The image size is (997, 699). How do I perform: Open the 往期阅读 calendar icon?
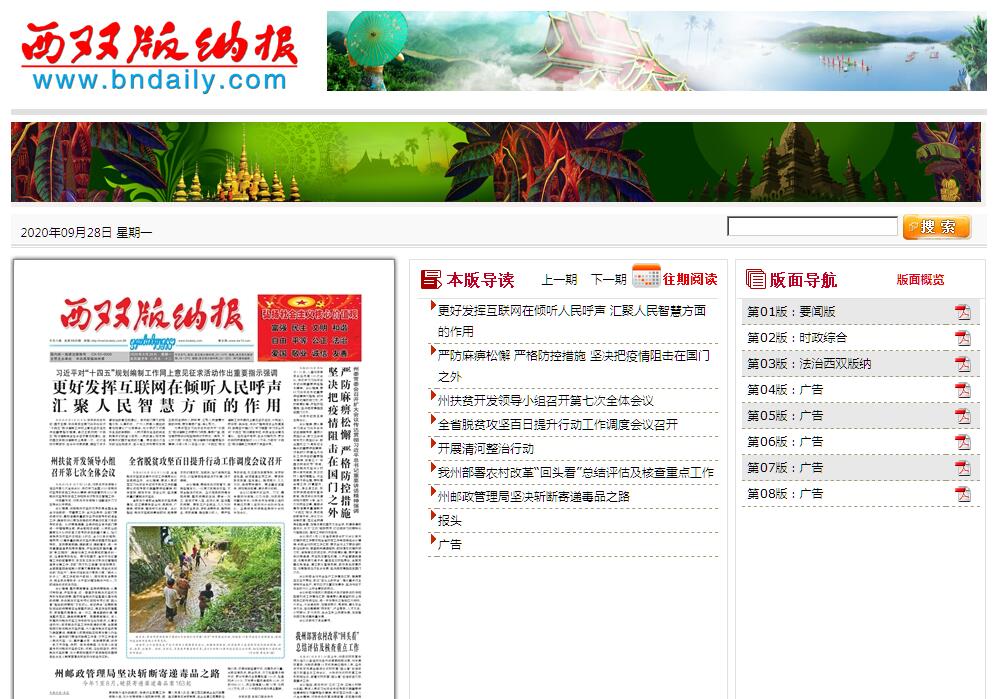tap(646, 277)
